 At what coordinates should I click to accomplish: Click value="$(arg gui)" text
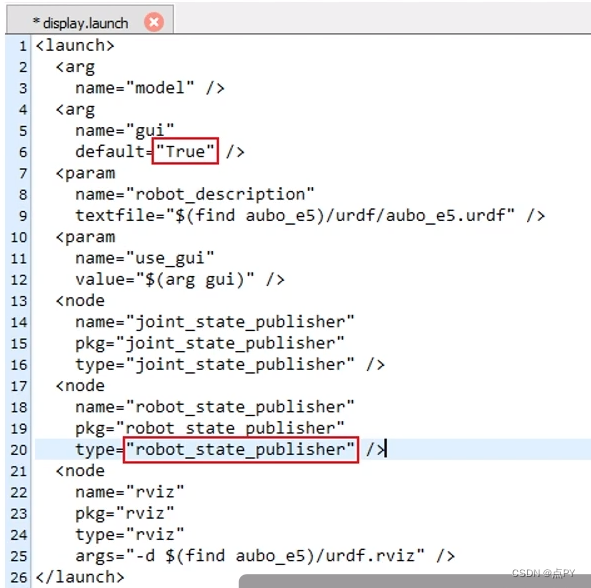click(165, 280)
